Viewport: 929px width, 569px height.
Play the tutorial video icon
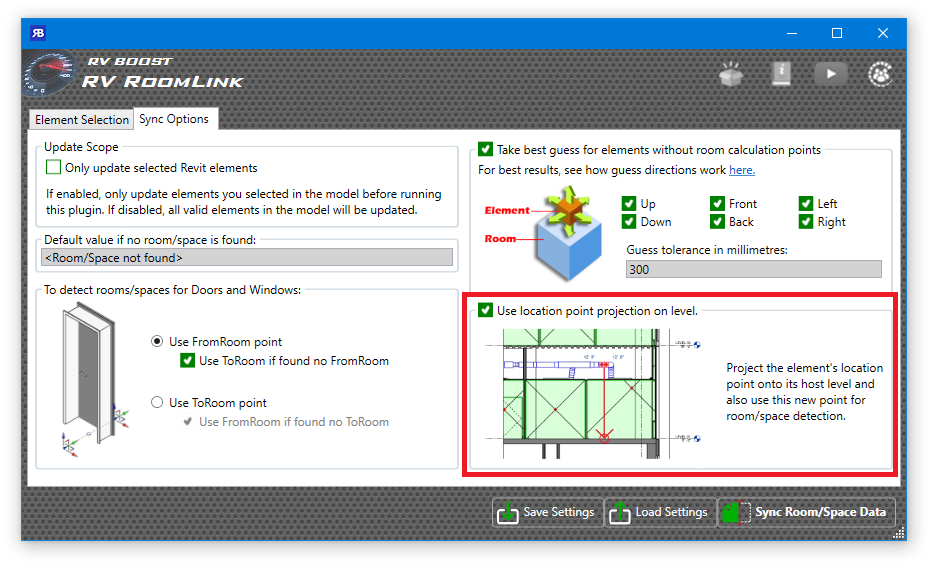tap(830, 74)
